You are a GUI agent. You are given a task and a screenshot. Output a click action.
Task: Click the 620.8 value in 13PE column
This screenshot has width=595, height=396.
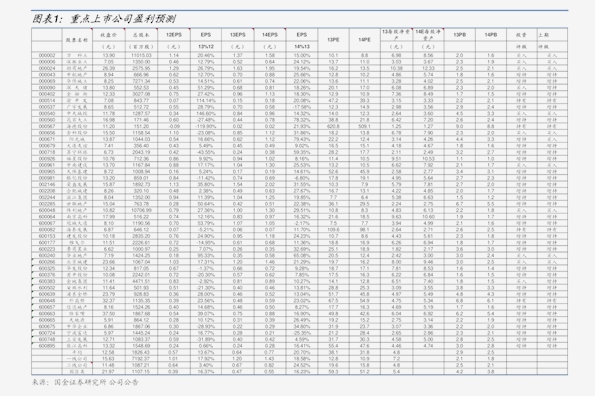point(333,126)
